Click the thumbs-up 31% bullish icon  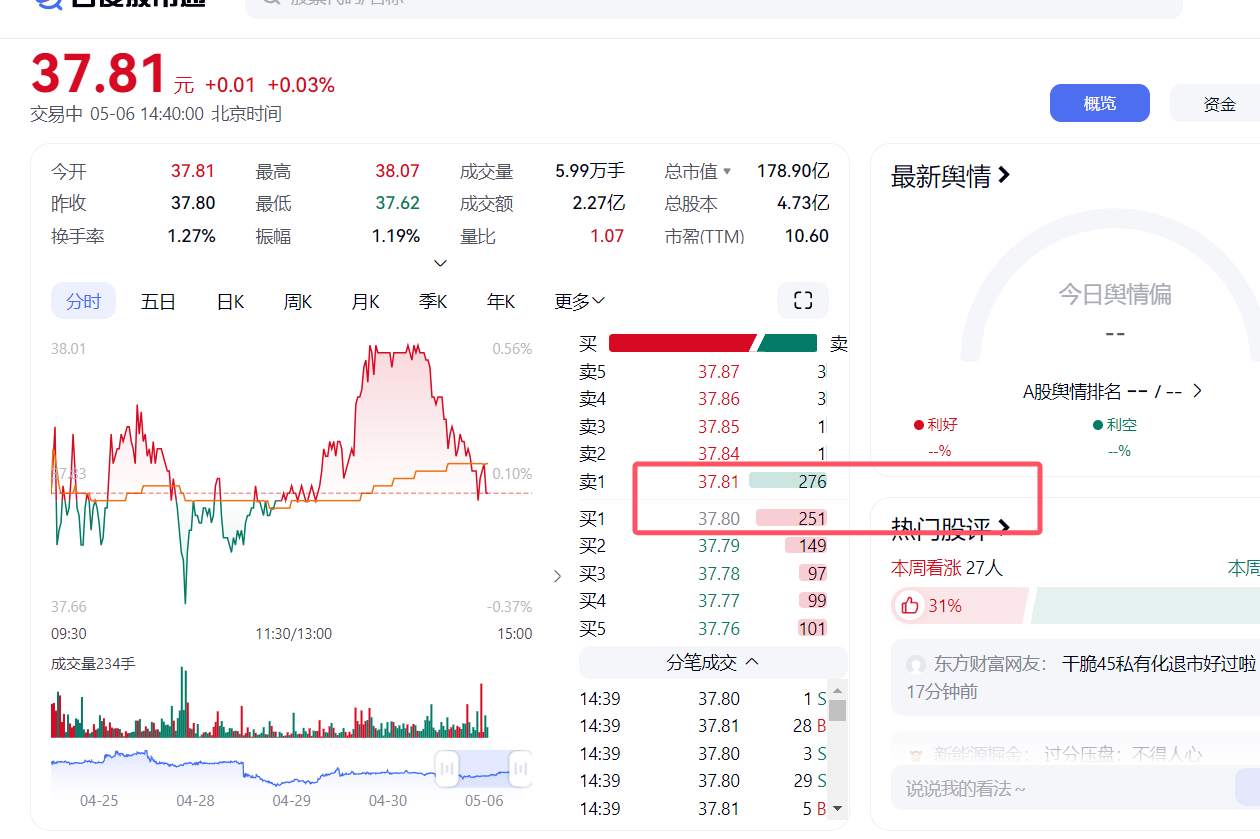[x=909, y=605]
